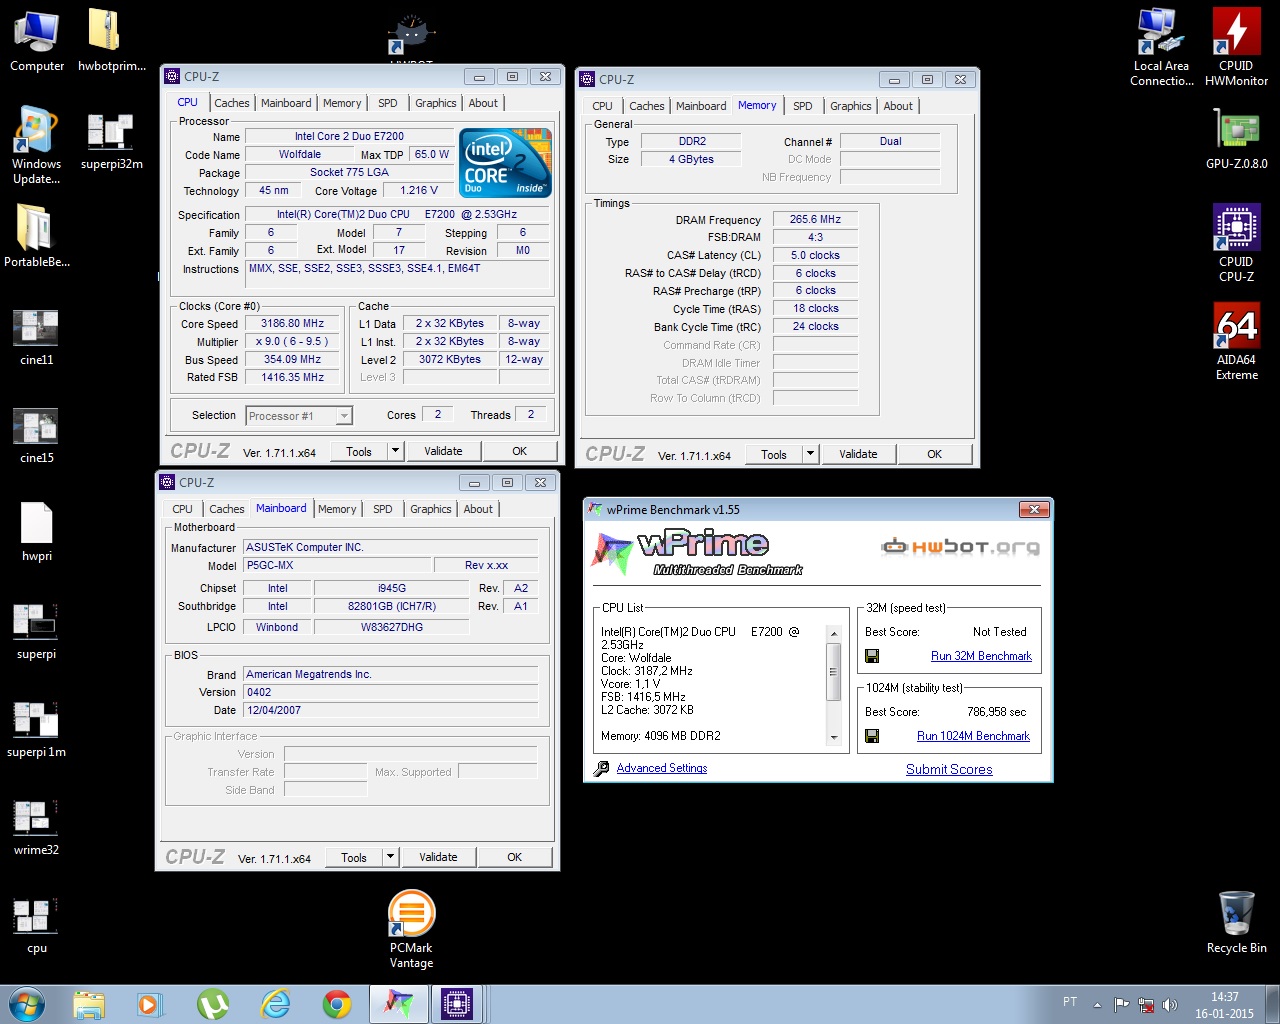This screenshot has height=1024, width=1280.
Task: Select SPD tab in Memory CPU-Z window
Action: click(x=803, y=106)
